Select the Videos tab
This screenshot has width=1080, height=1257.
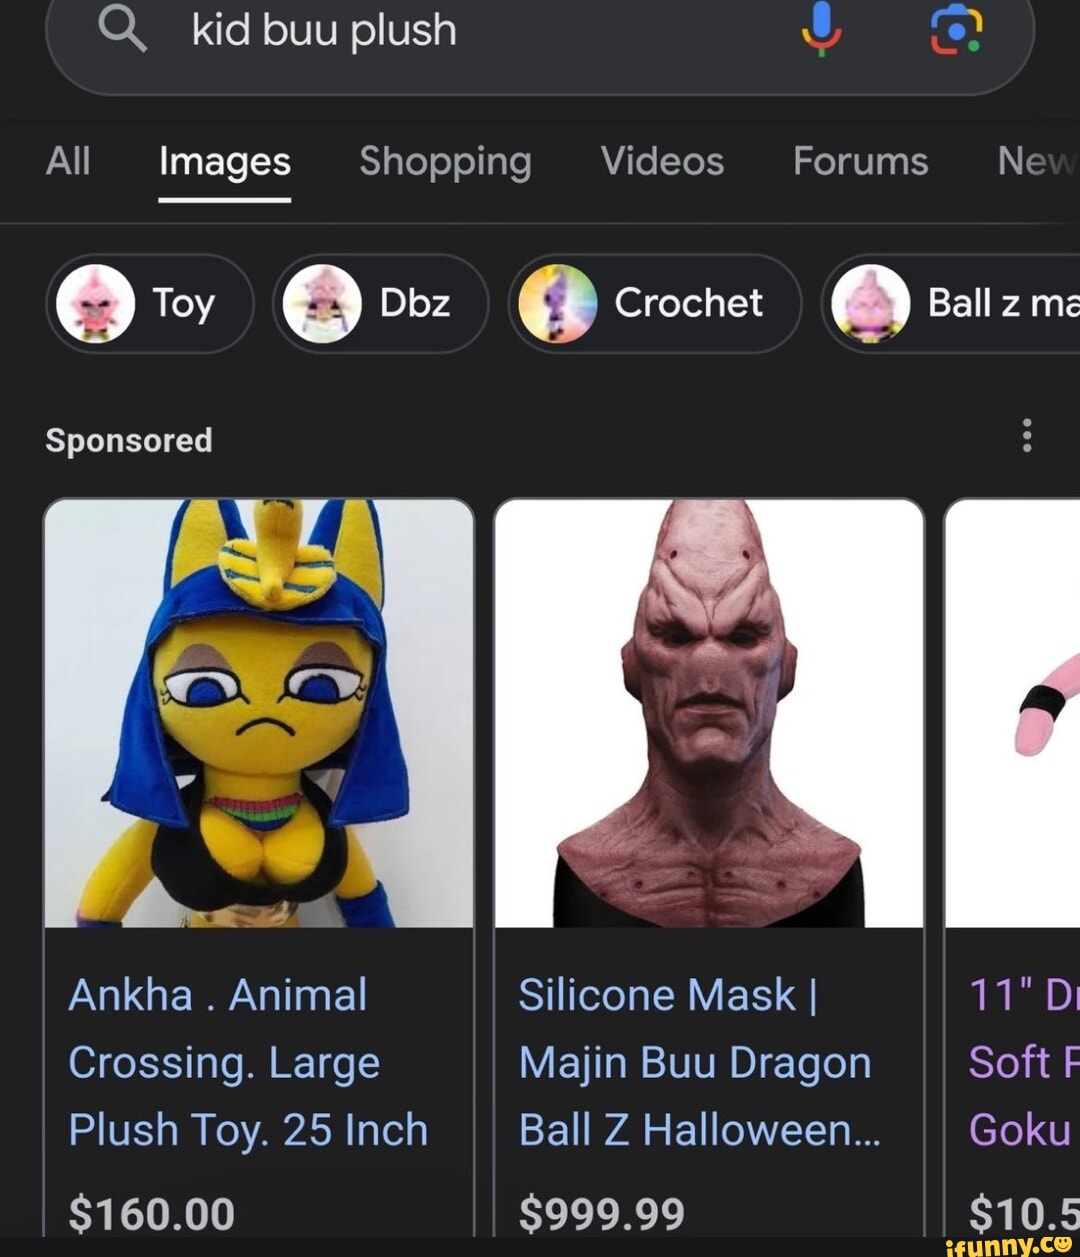click(660, 162)
